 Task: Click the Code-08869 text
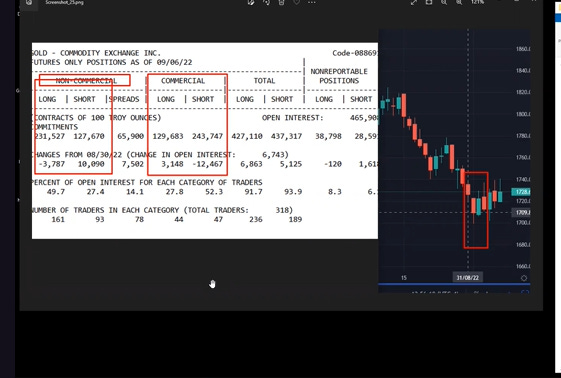click(355, 53)
